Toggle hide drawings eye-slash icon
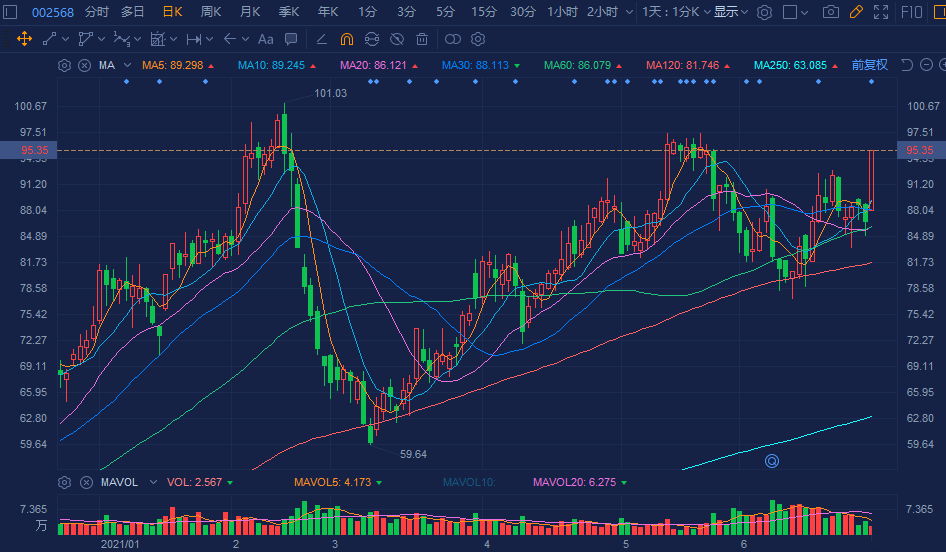Viewport: 946px width, 552px height. tap(397, 39)
